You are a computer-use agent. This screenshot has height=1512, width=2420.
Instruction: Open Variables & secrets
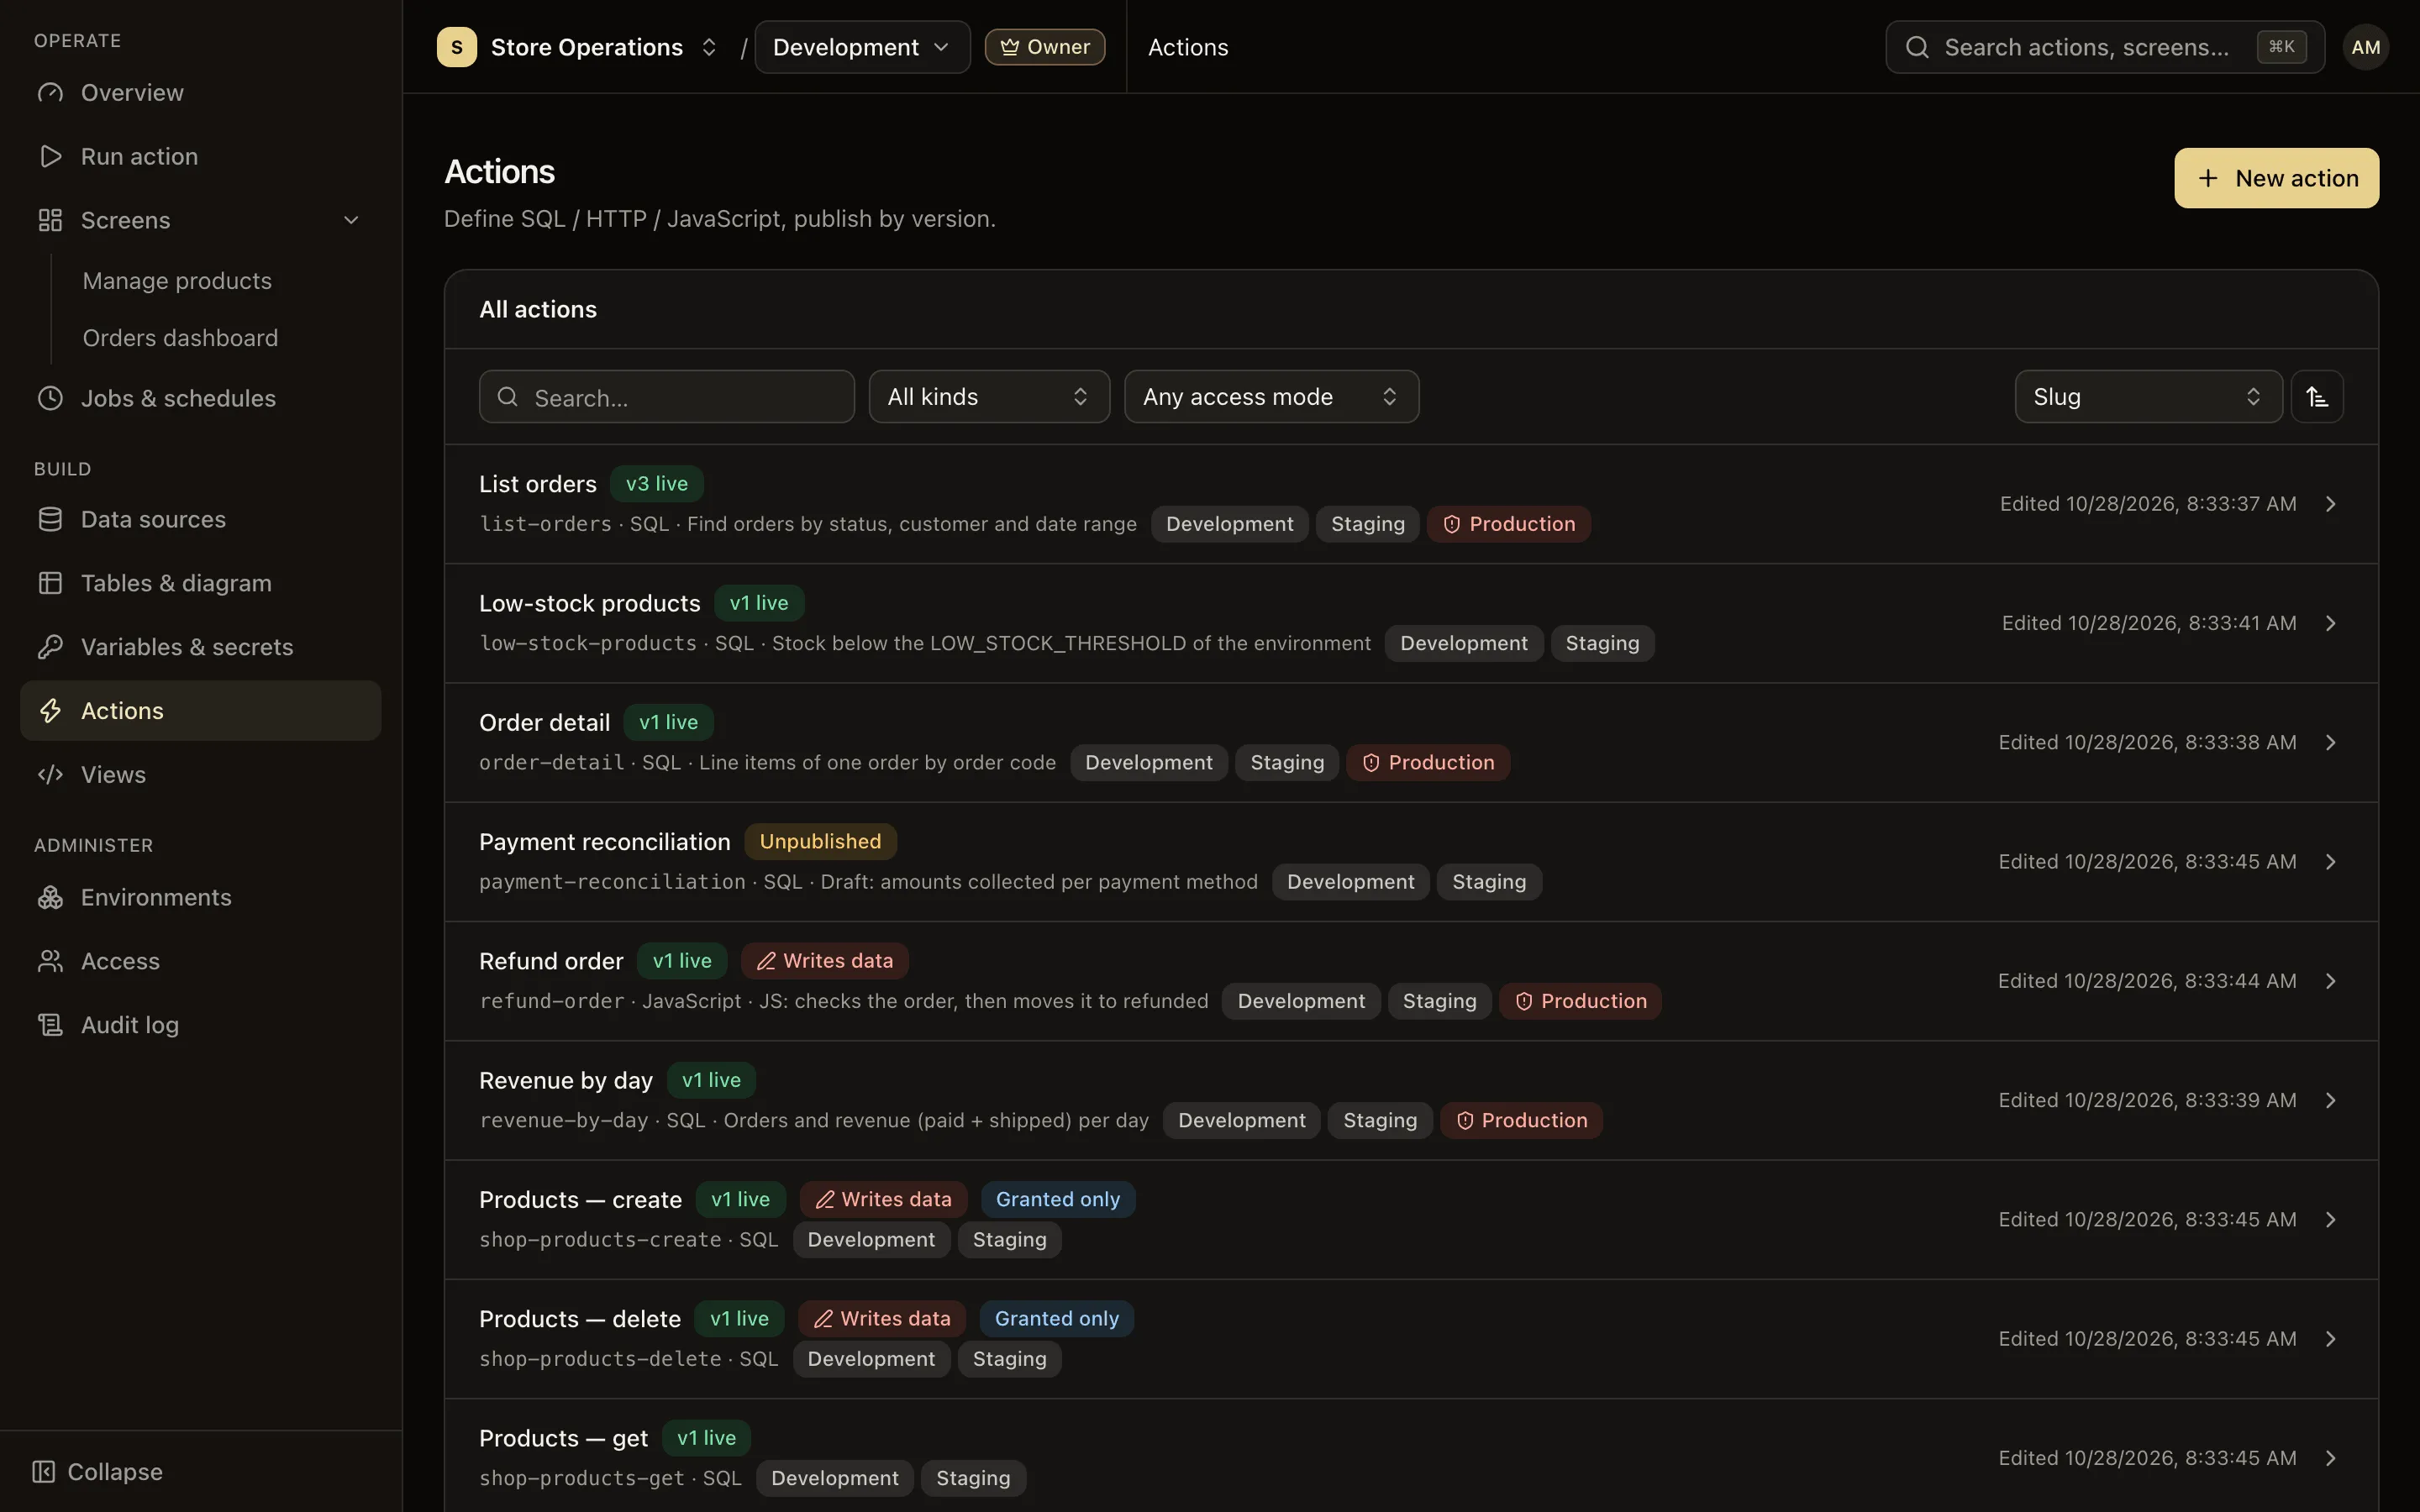point(200,647)
